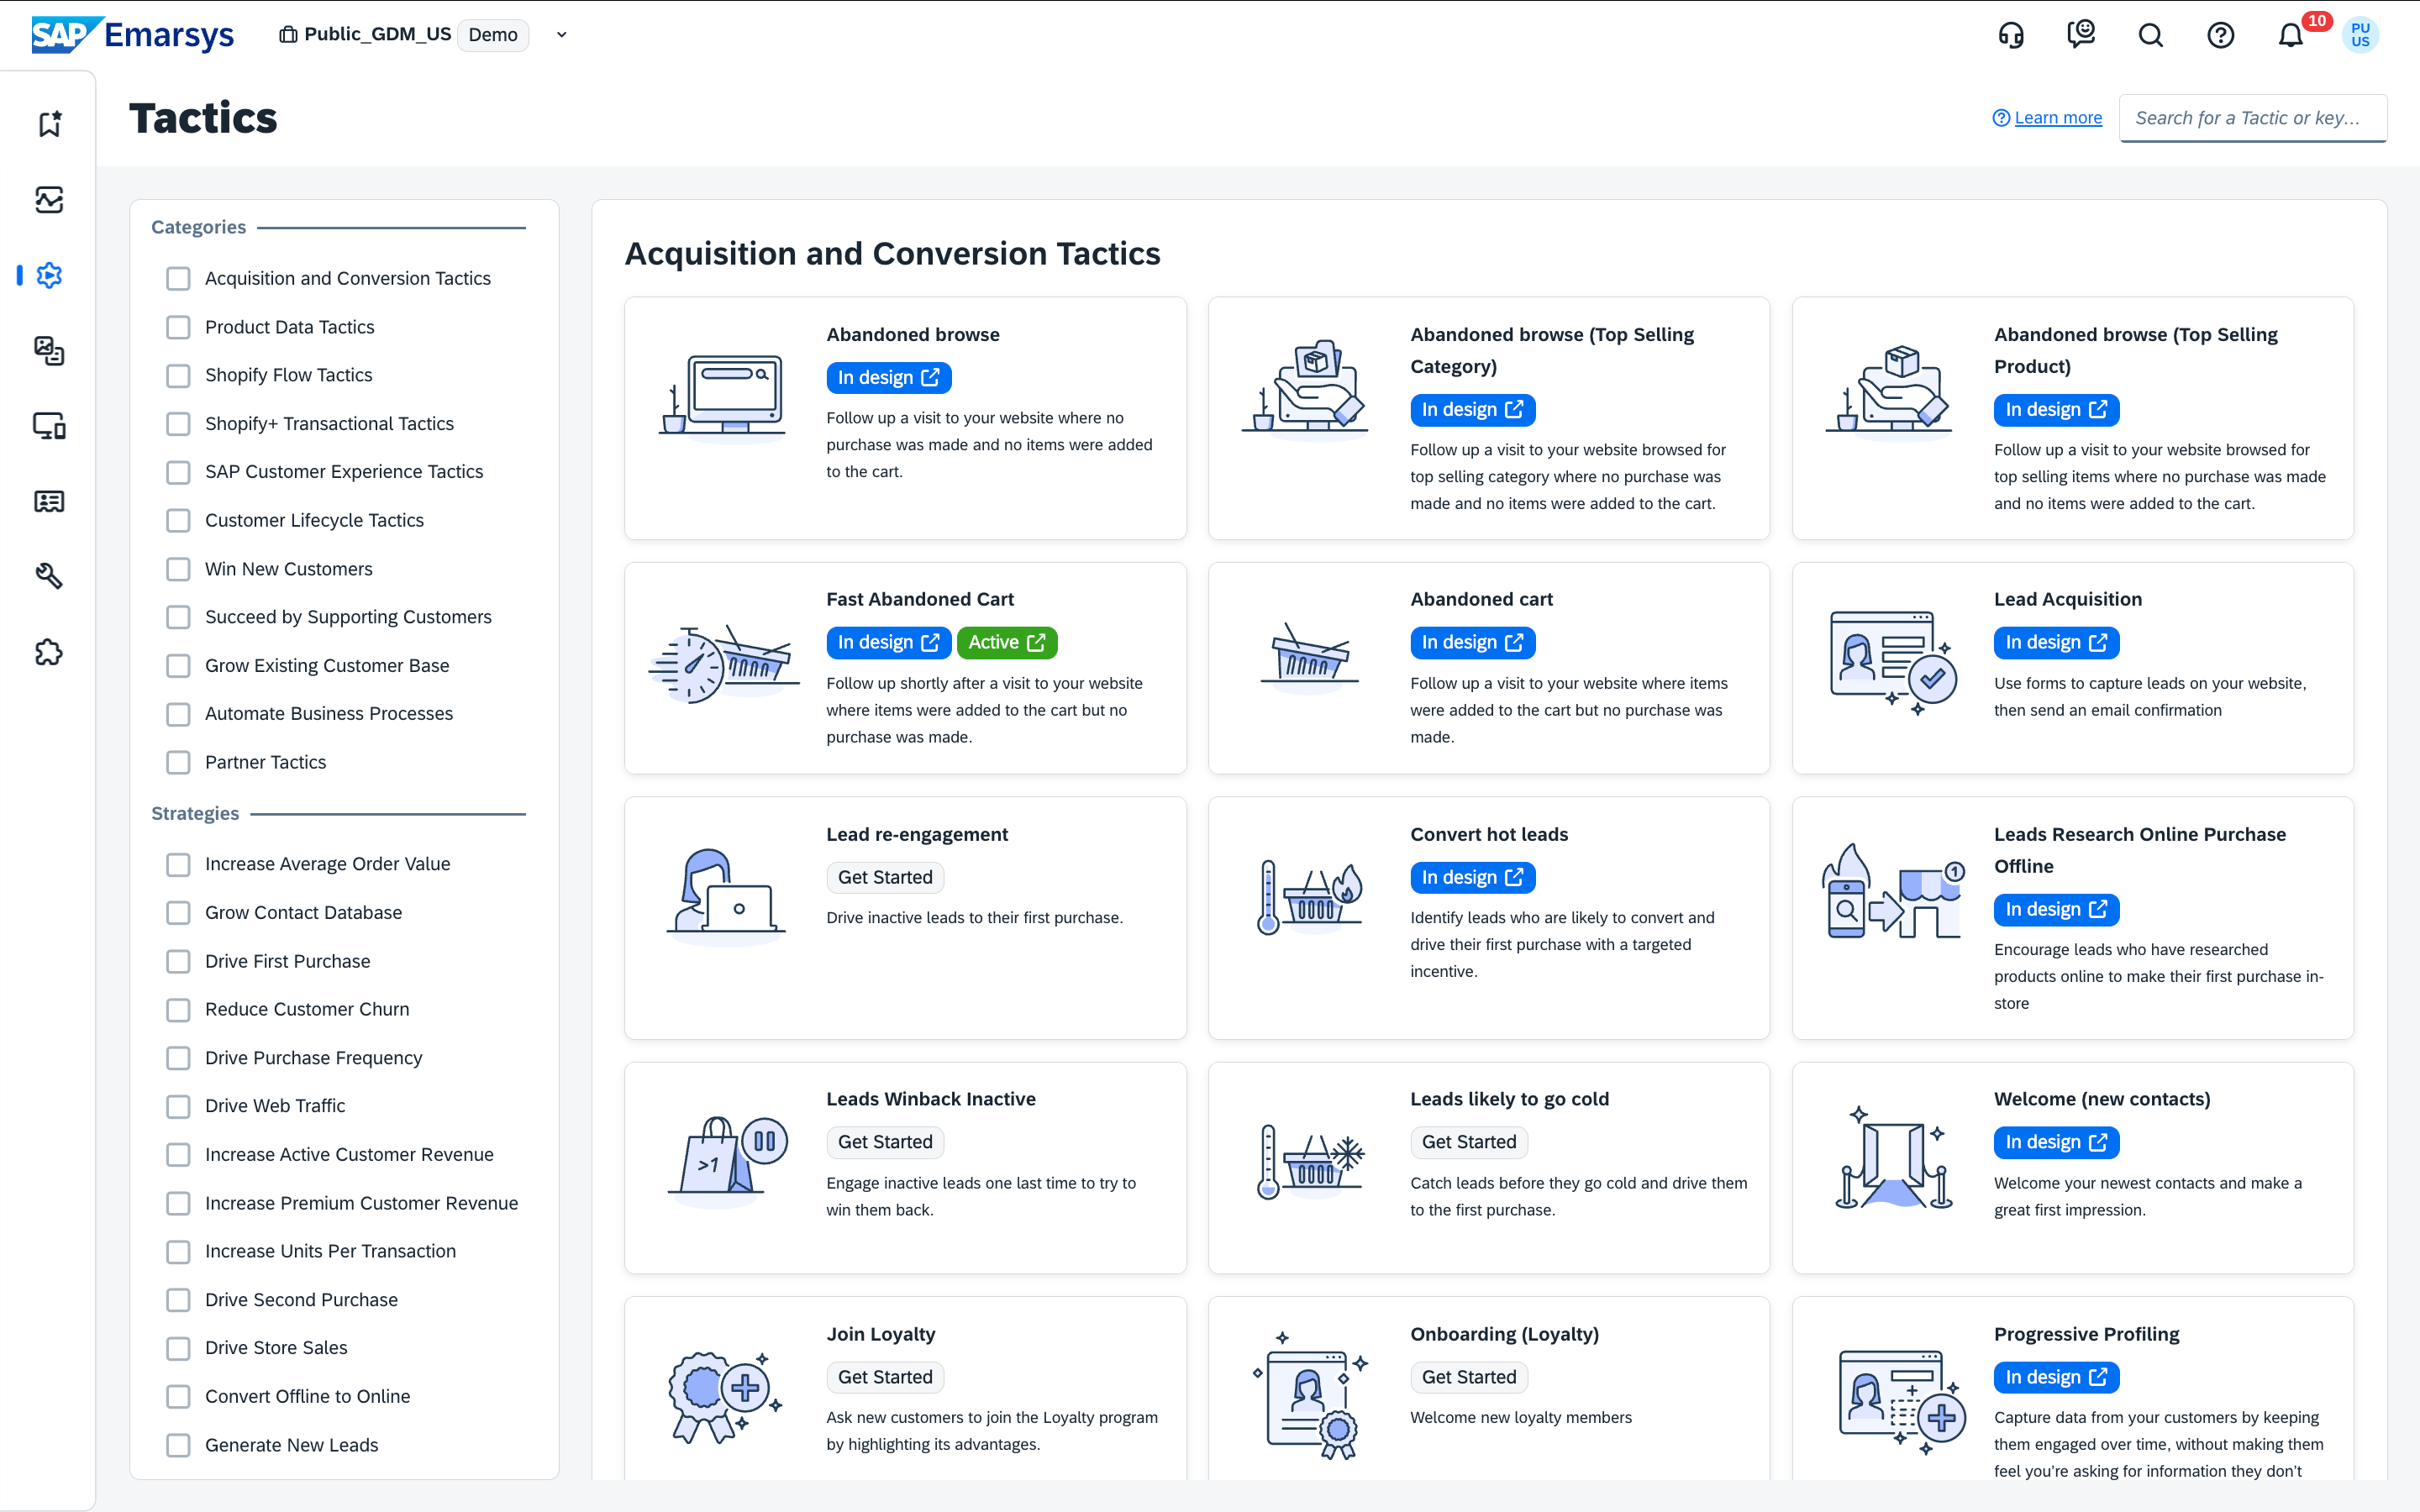Open the PU US user avatar menu
The image size is (2420, 1512).
coord(2360,35)
